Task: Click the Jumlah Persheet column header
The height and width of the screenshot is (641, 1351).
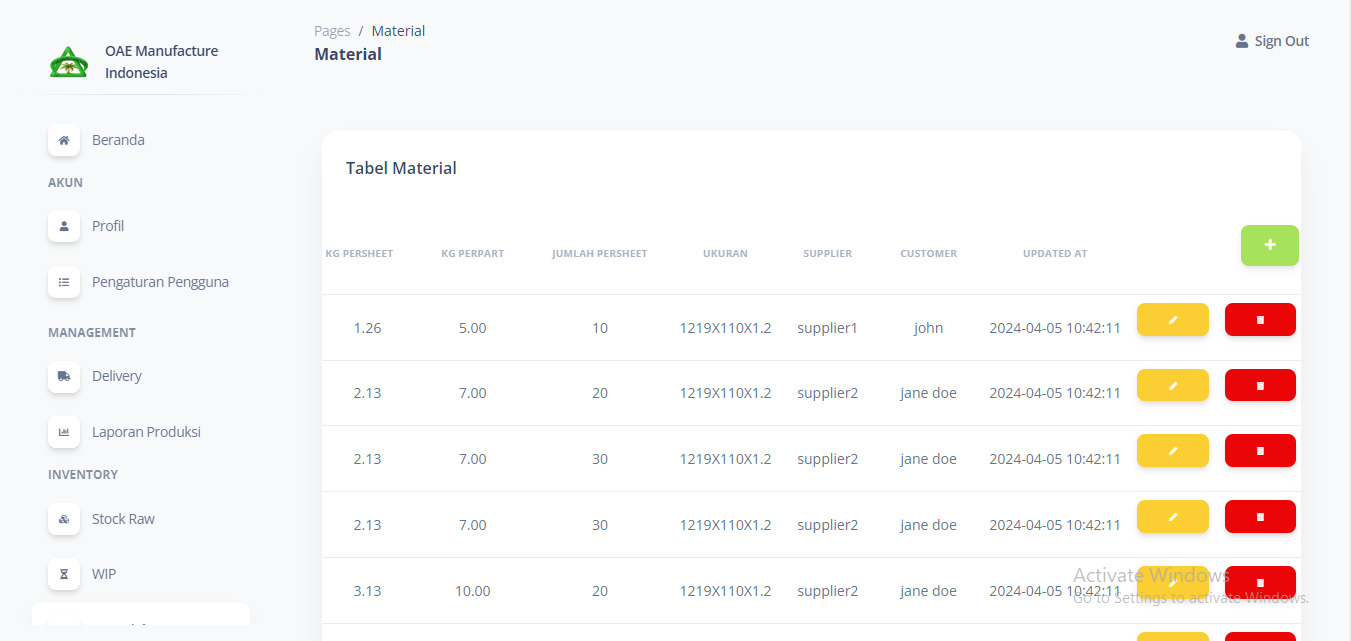Action: 599,254
